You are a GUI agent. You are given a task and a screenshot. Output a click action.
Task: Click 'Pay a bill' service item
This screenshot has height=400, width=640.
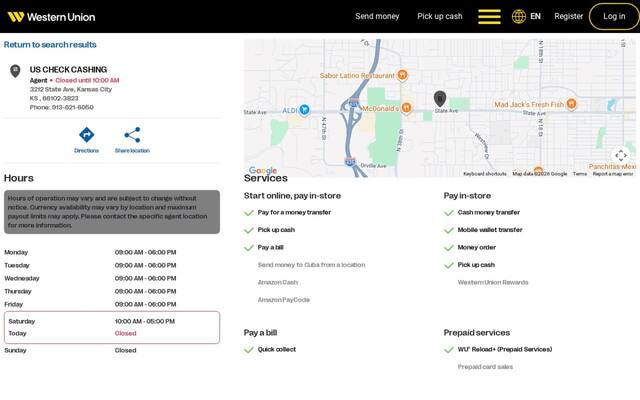pyautogui.click(x=271, y=247)
